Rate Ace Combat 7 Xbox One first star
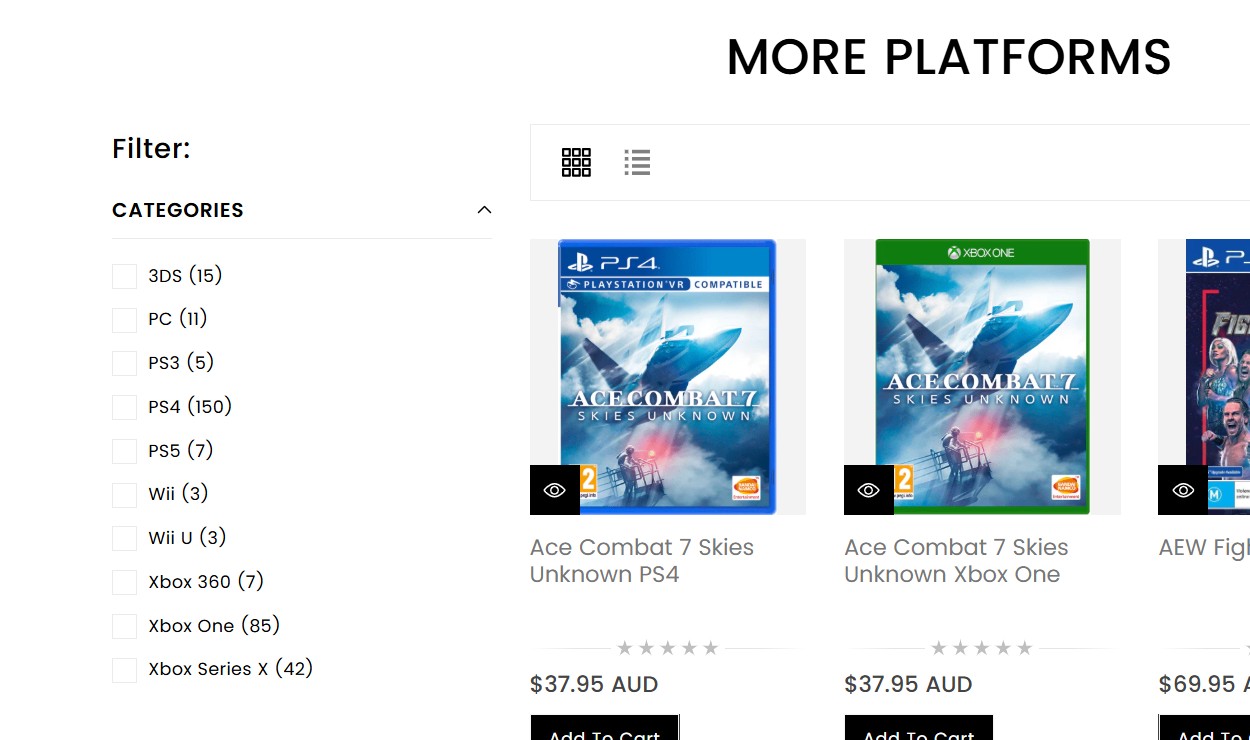The width and height of the screenshot is (1250, 740). [938, 648]
